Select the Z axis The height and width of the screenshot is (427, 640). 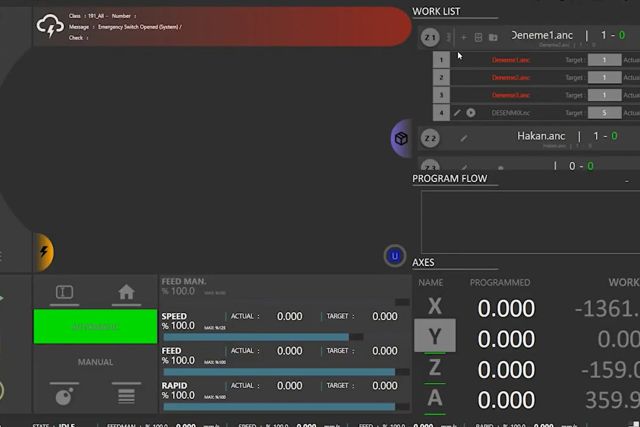click(x=435, y=368)
